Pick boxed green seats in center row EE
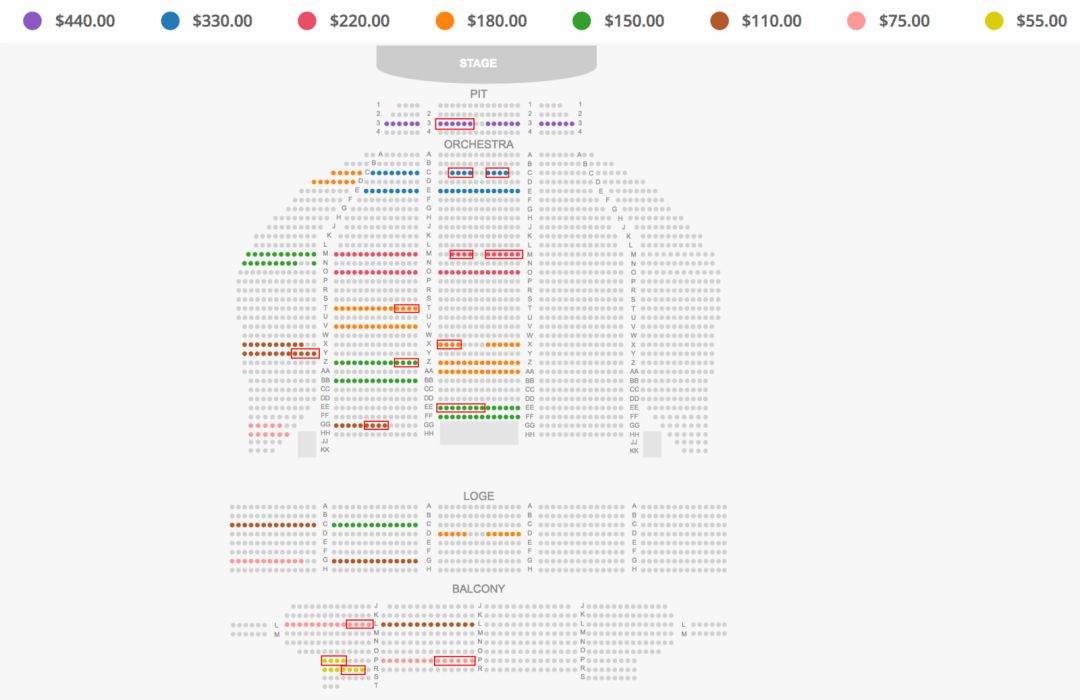Image resolution: width=1080 pixels, height=700 pixels. pyautogui.click(x=461, y=408)
